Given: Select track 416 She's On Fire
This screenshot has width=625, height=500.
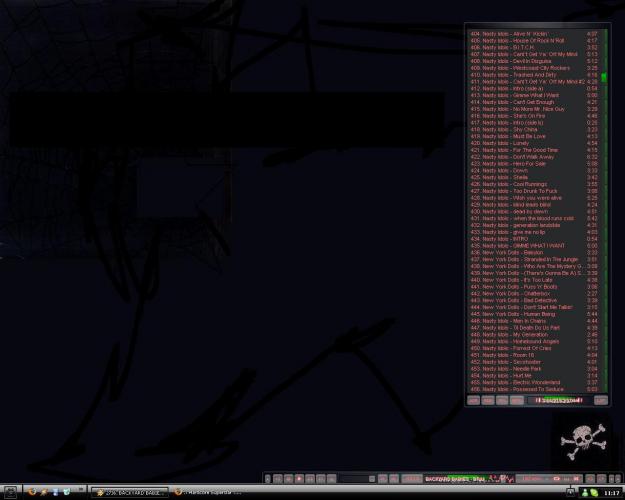Looking at the screenshot, I should click(x=533, y=116).
